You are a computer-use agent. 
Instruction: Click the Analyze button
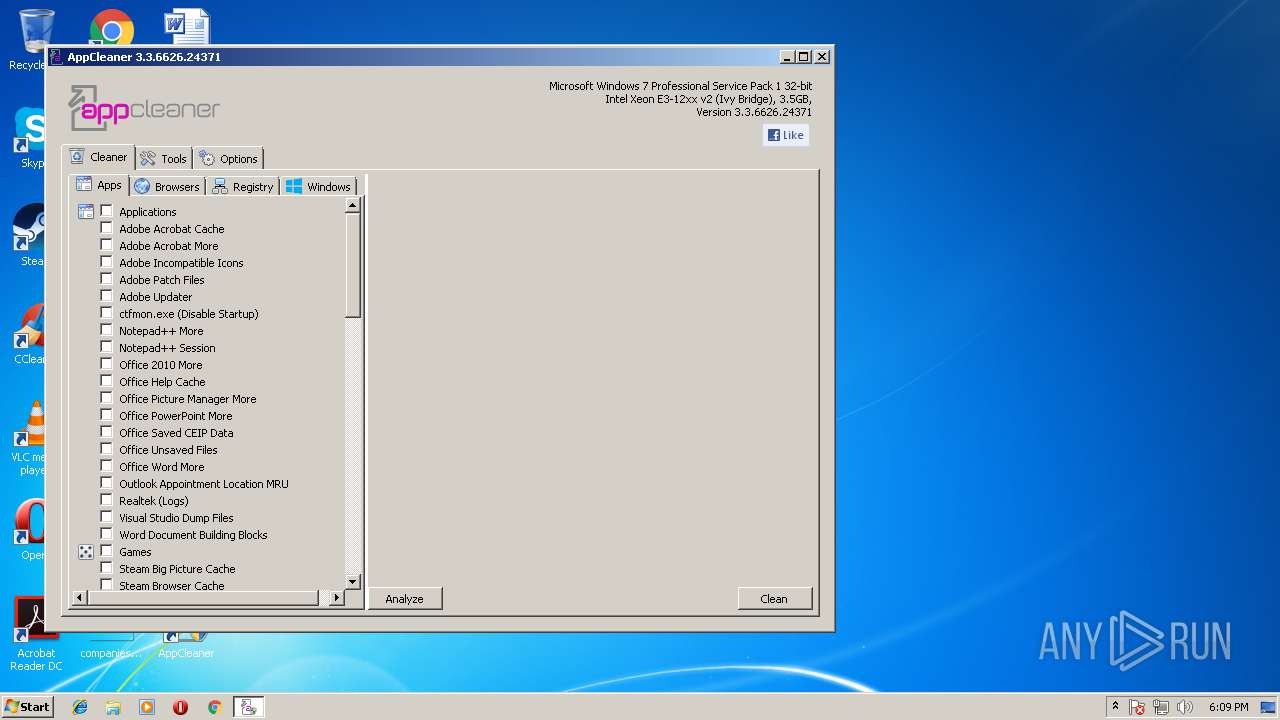click(x=405, y=599)
